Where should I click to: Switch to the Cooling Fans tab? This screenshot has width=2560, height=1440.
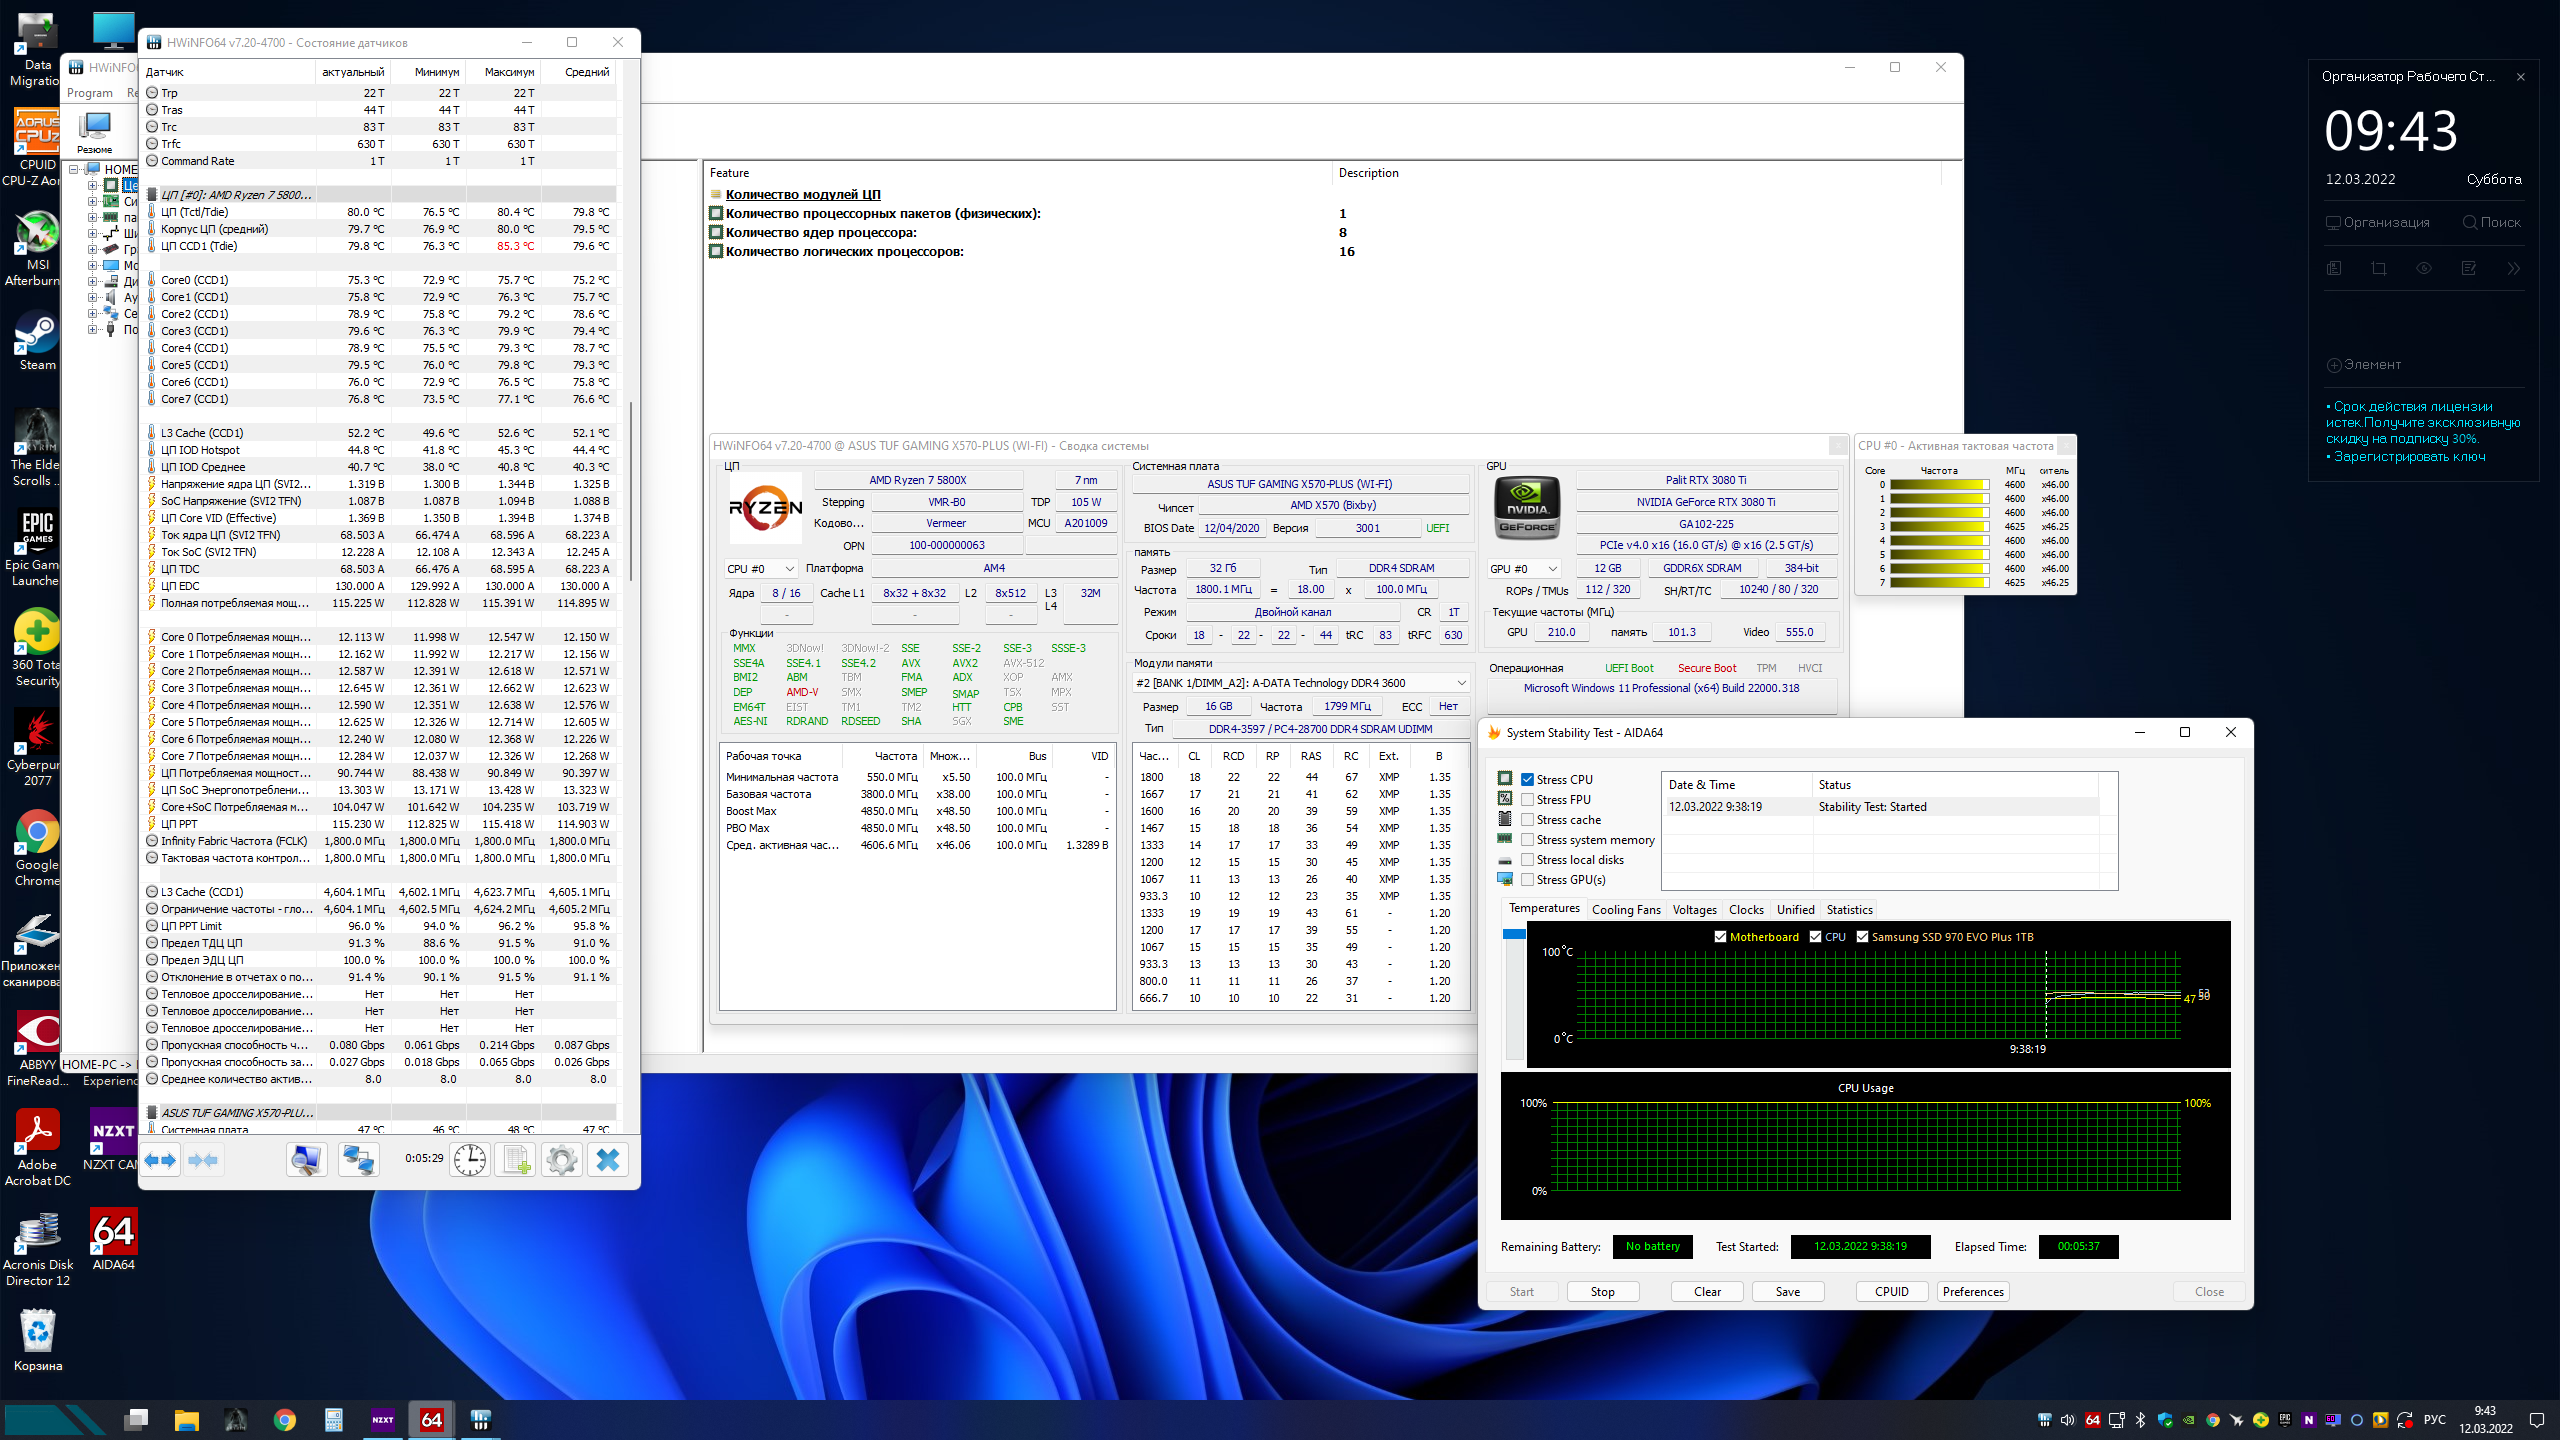pyautogui.click(x=1625, y=910)
